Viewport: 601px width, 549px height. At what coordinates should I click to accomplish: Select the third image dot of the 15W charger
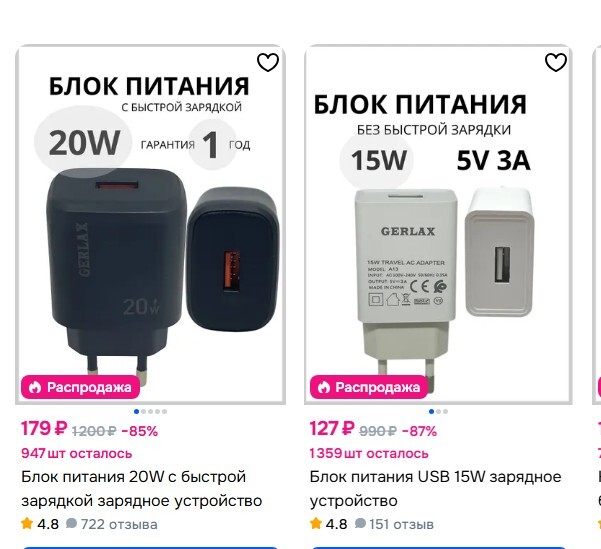[x=445, y=411]
